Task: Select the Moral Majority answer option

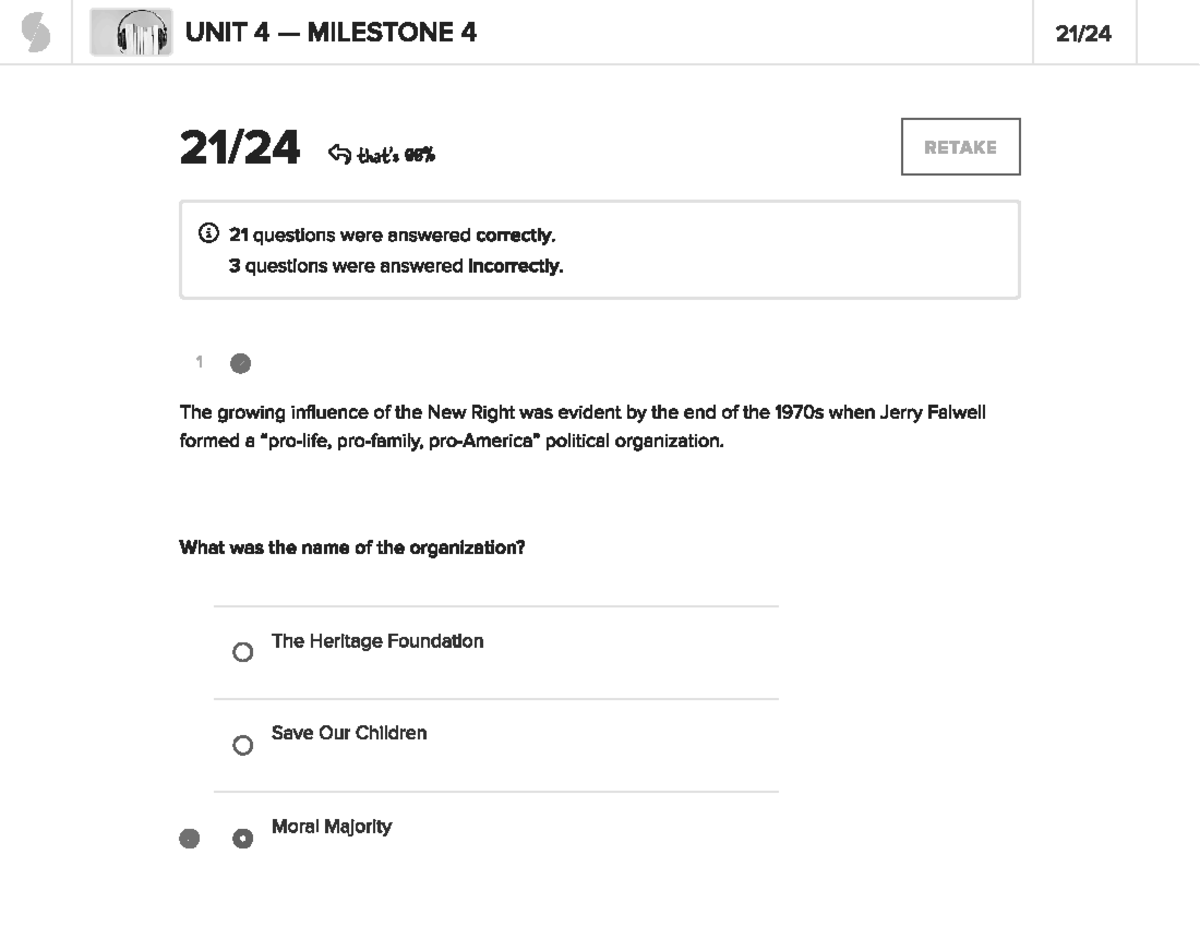Action: tap(243, 837)
